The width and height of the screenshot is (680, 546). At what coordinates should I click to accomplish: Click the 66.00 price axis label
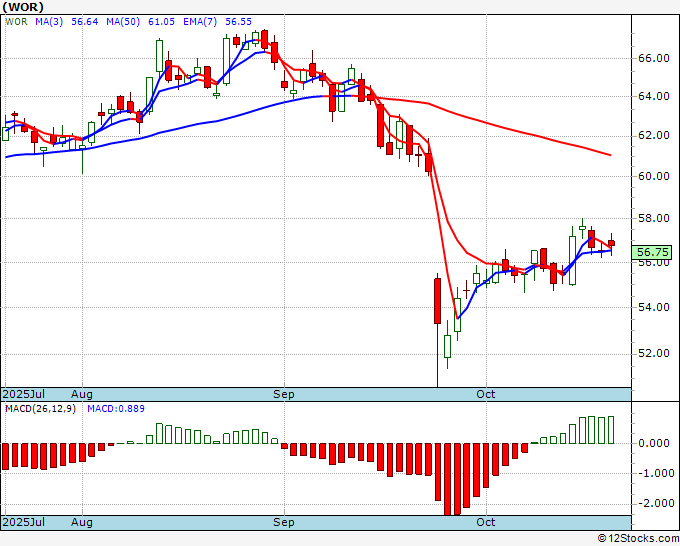point(654,59)
